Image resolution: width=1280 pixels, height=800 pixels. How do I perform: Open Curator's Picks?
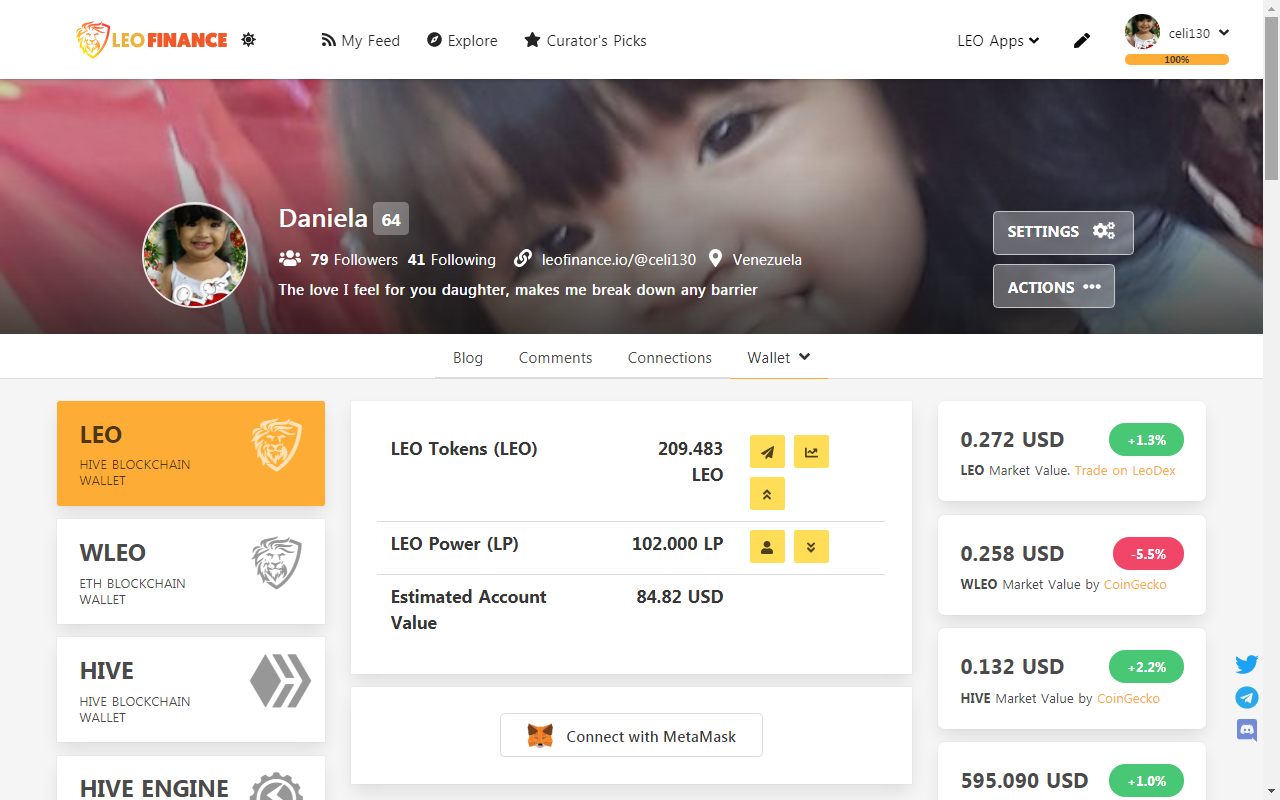click(585, 40)
